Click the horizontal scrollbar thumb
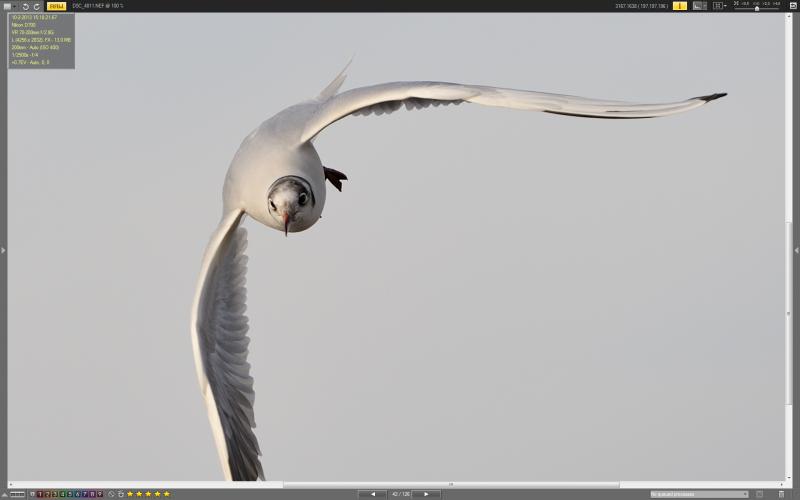The image size is (800, 500). coord(451,484)
